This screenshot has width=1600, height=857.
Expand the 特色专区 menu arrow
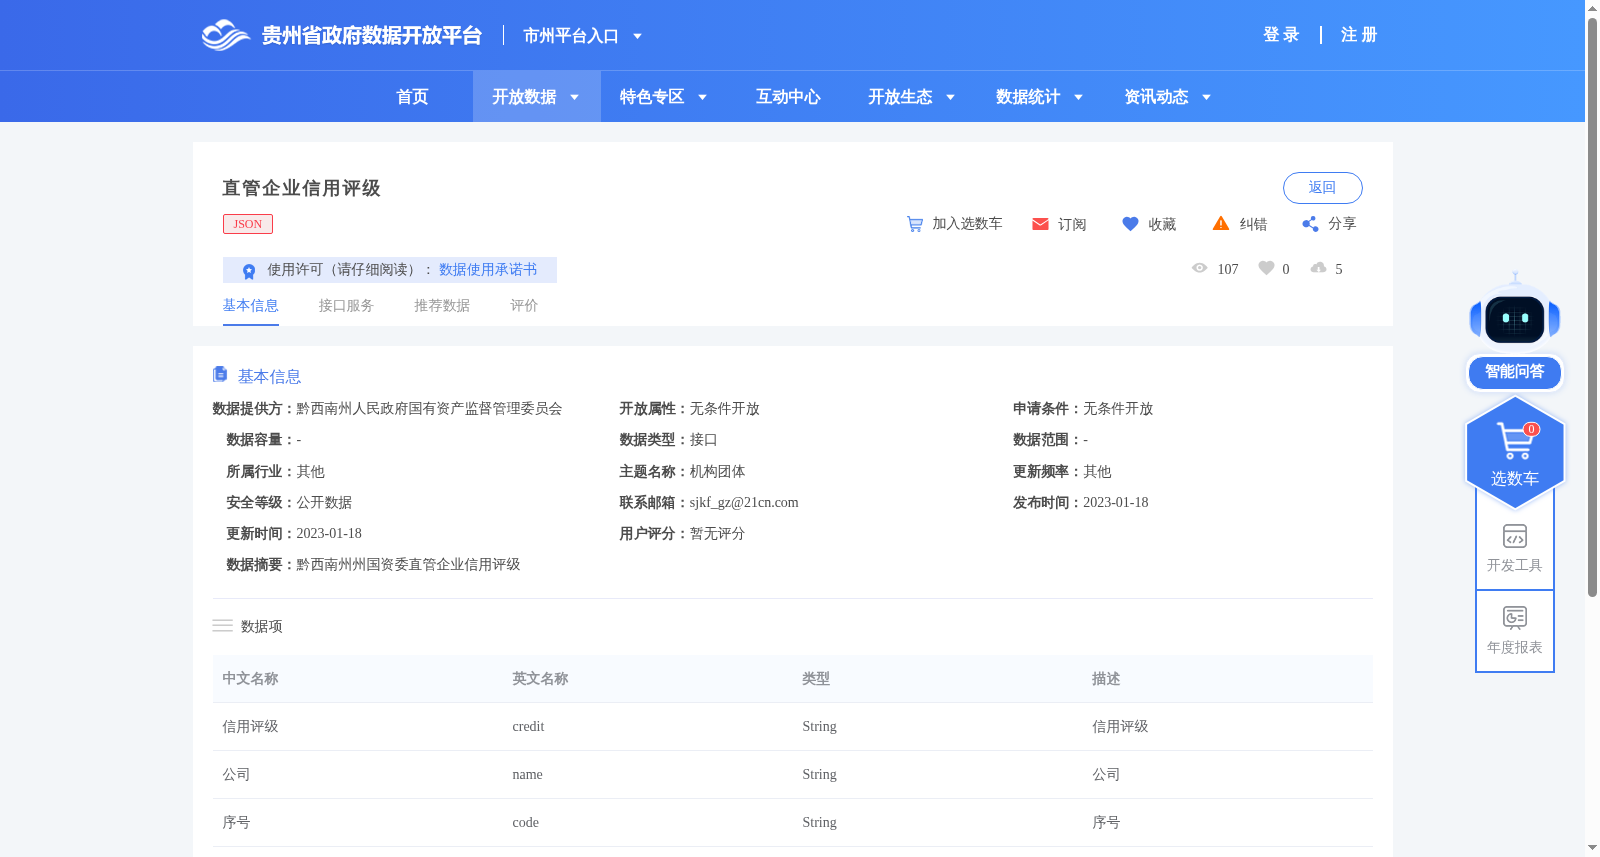click(x=702, y=97)
